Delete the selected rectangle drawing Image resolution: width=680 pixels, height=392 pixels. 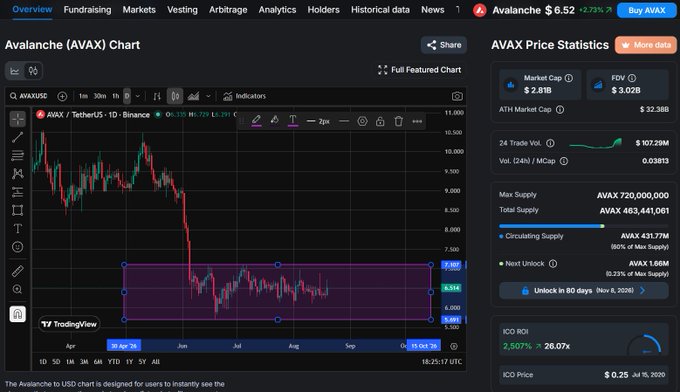pos(398,121)
